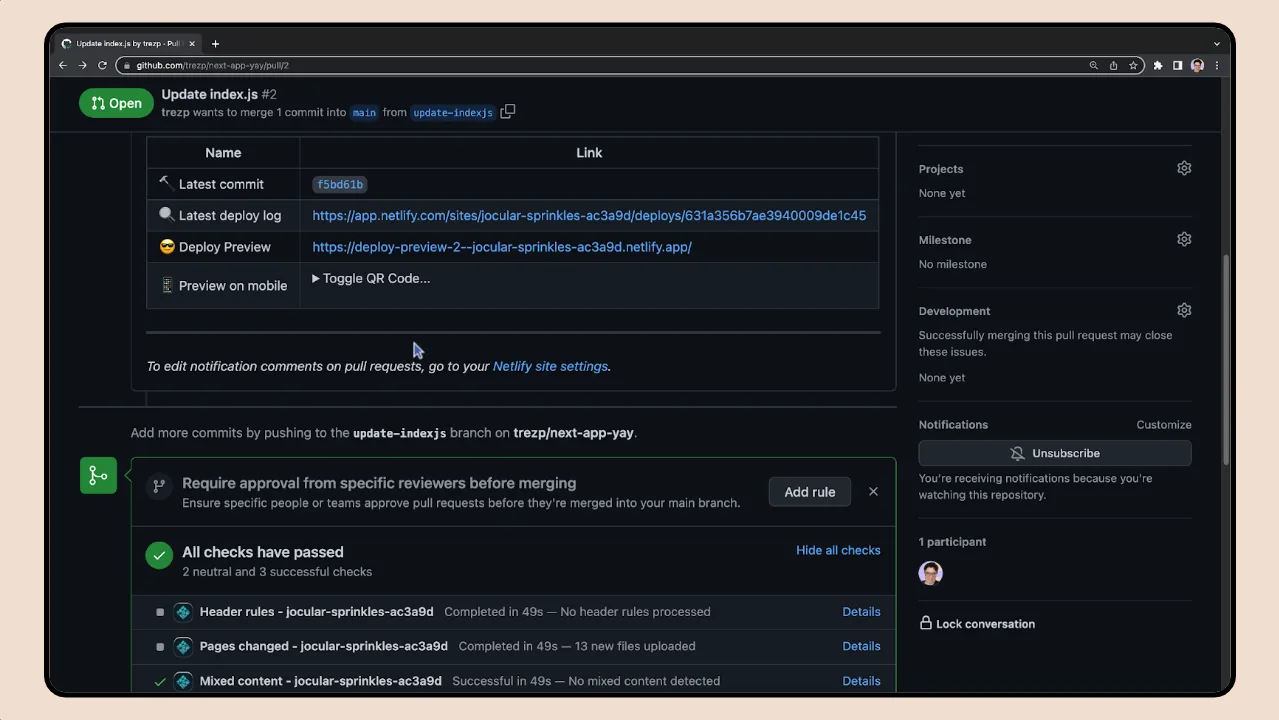Open the Development settings gear
Viewport: 1279px width, 720px height.
pyautogui.click(x=1184, y=310)
